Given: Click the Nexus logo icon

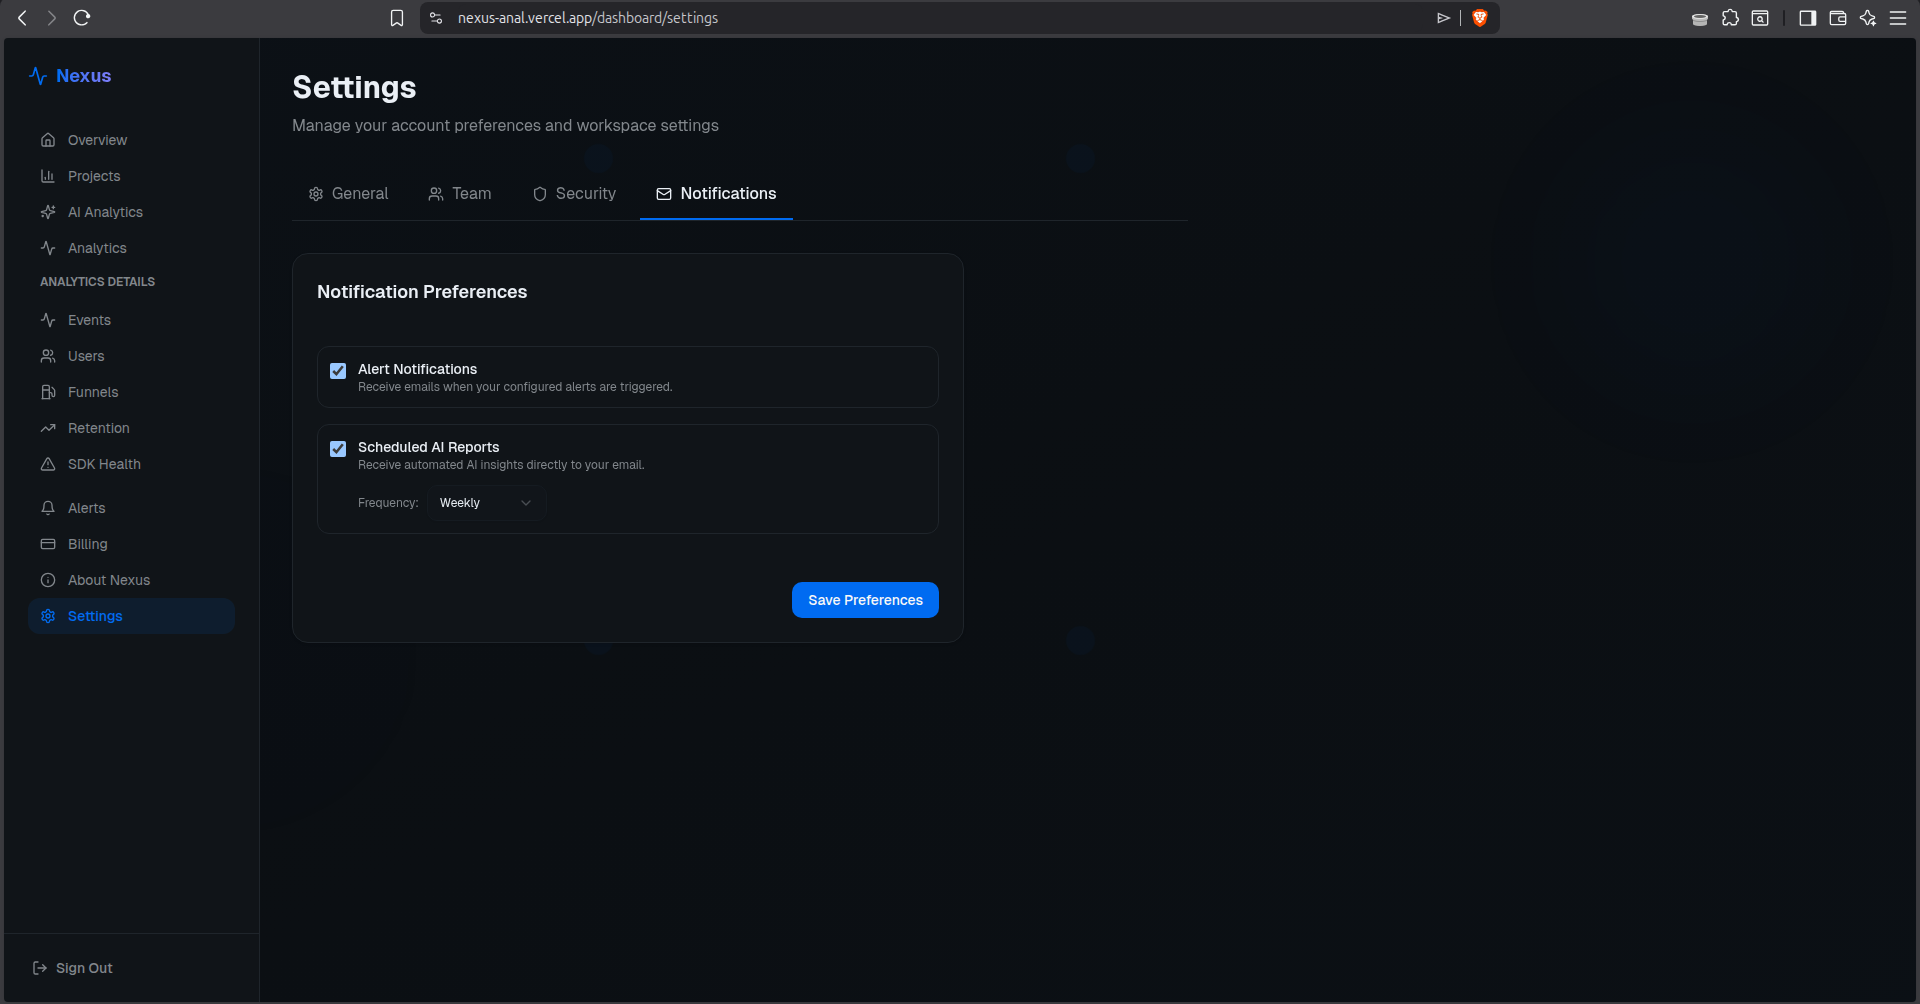Looking at the screenshot, I should tap(38, 76).
